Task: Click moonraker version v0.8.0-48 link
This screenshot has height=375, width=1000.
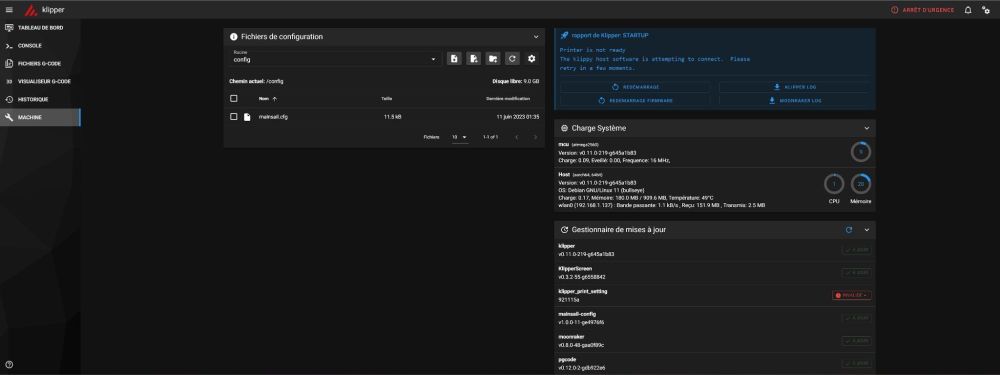Action: point(581,345)
